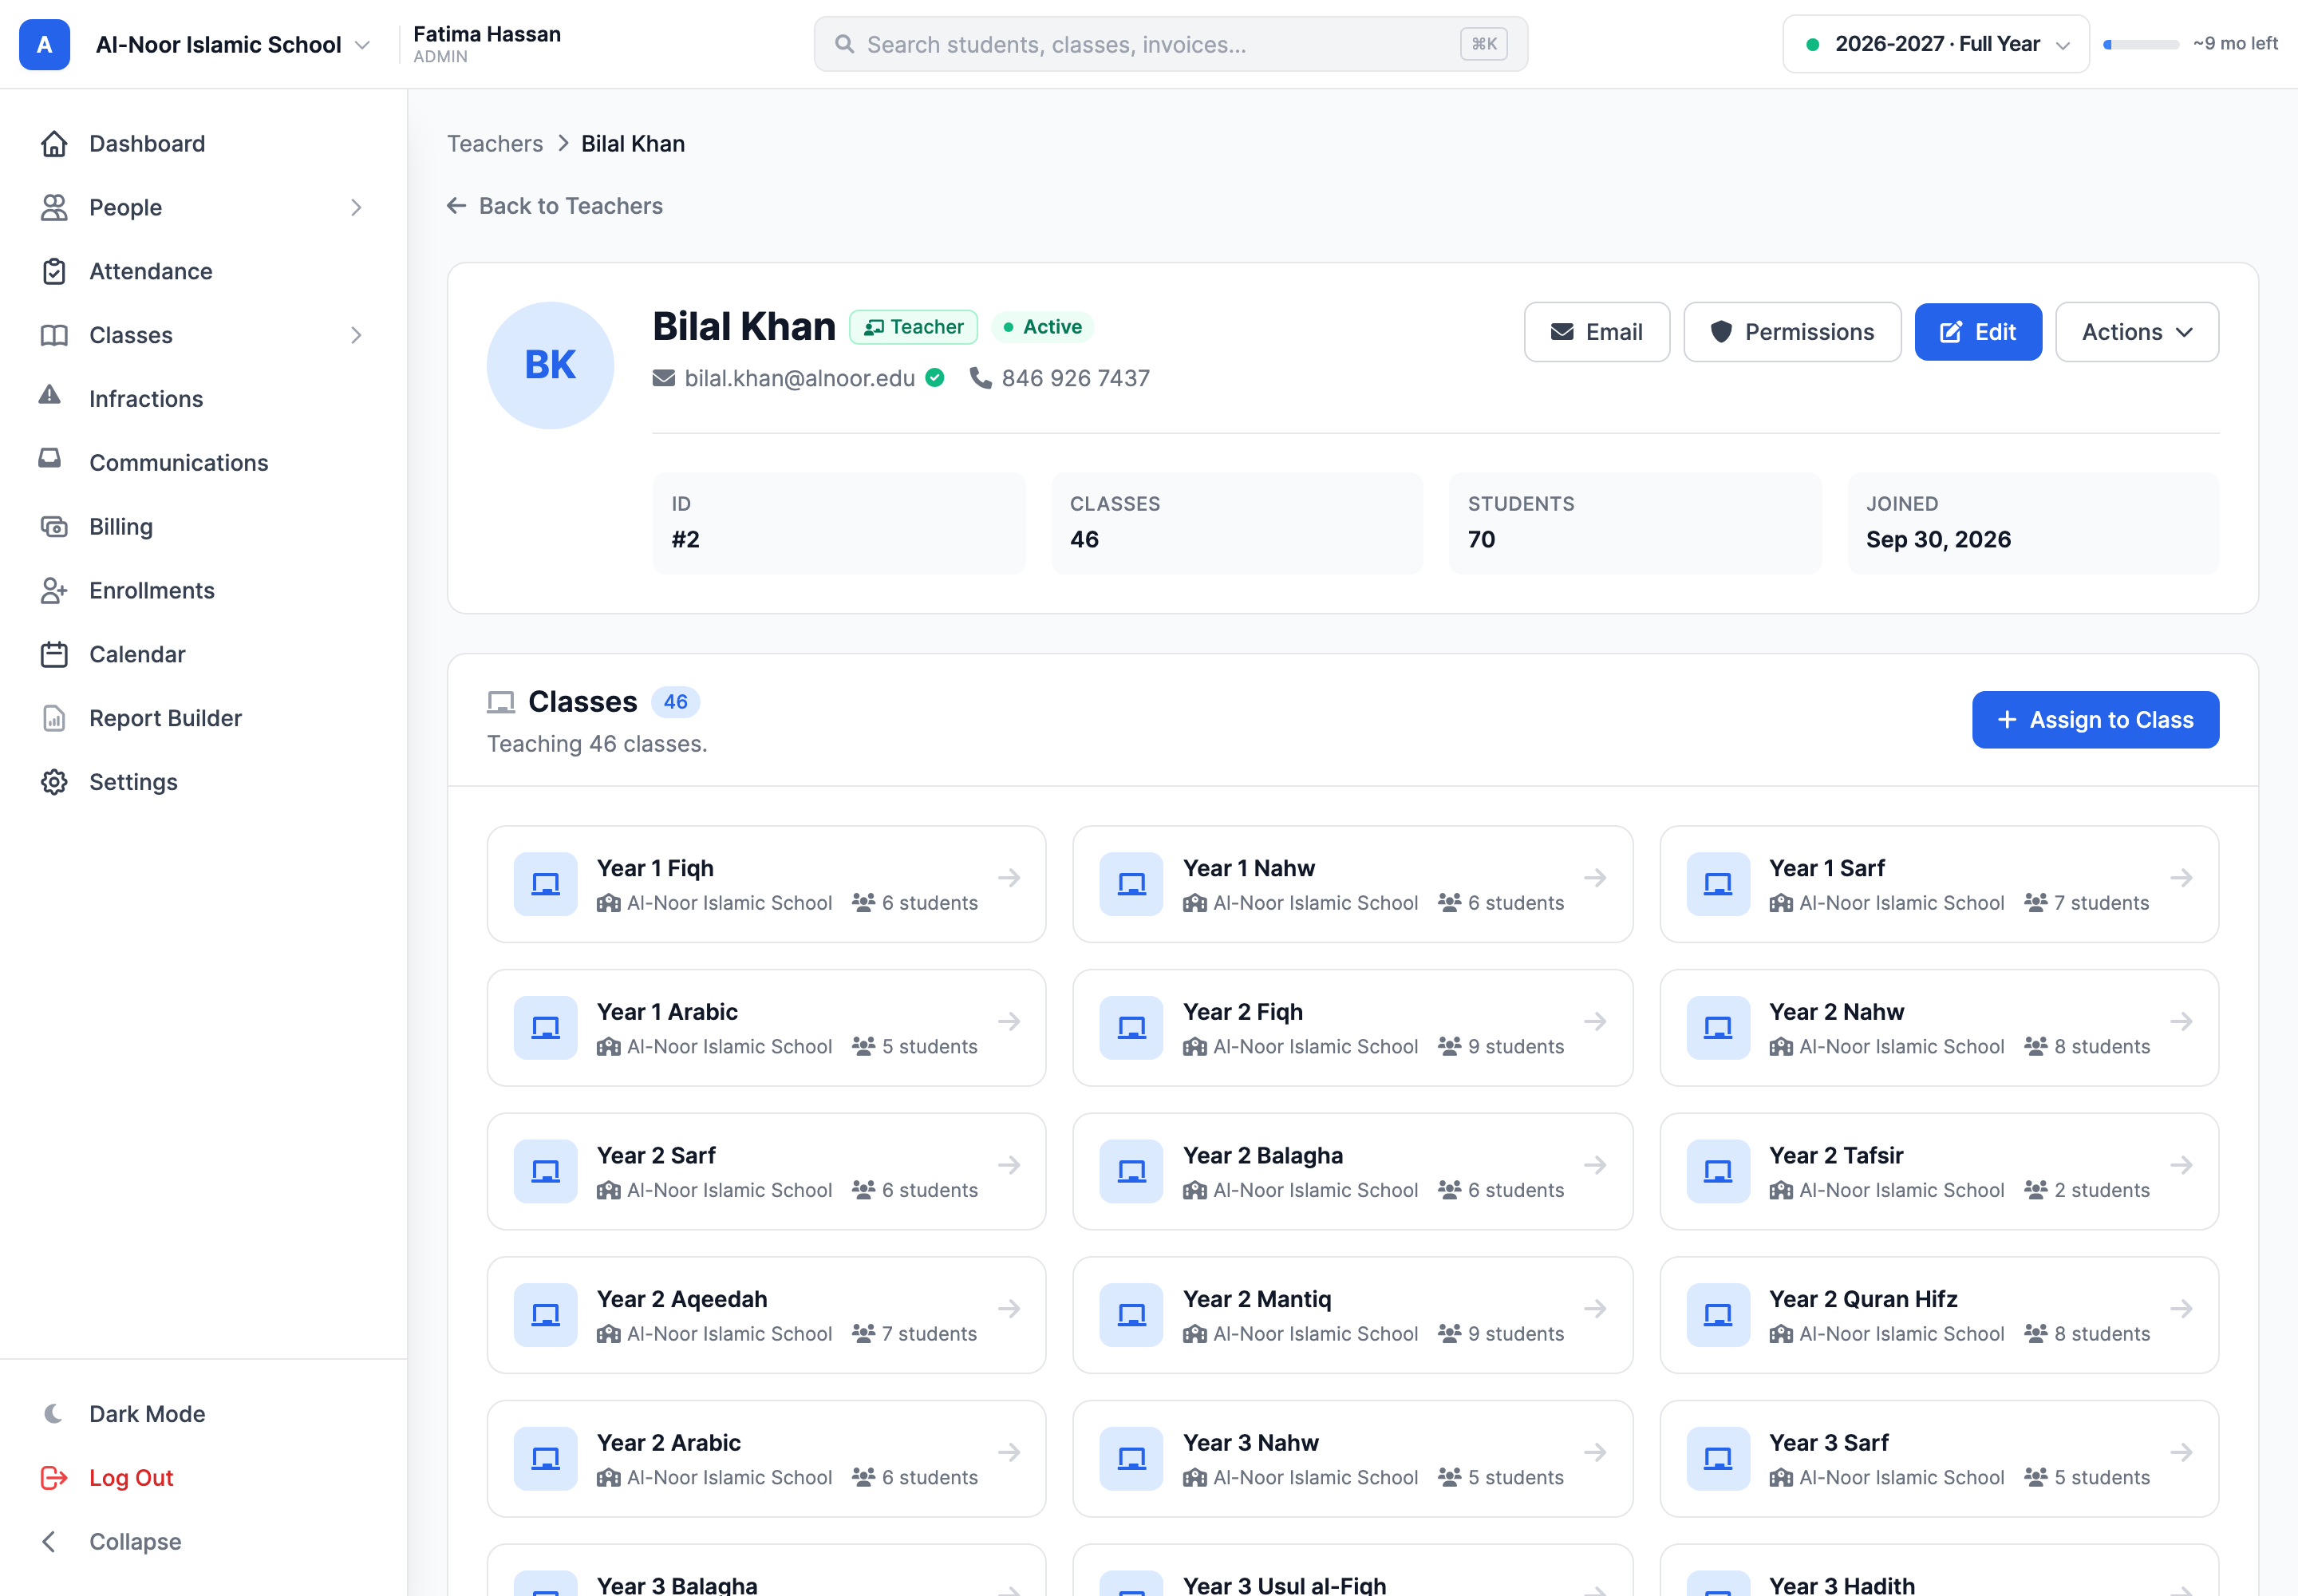The width and height of the screenshot is (2298, 1596).
Task: Open the Al-Noor Islamic School switcher
Action: 232,45
